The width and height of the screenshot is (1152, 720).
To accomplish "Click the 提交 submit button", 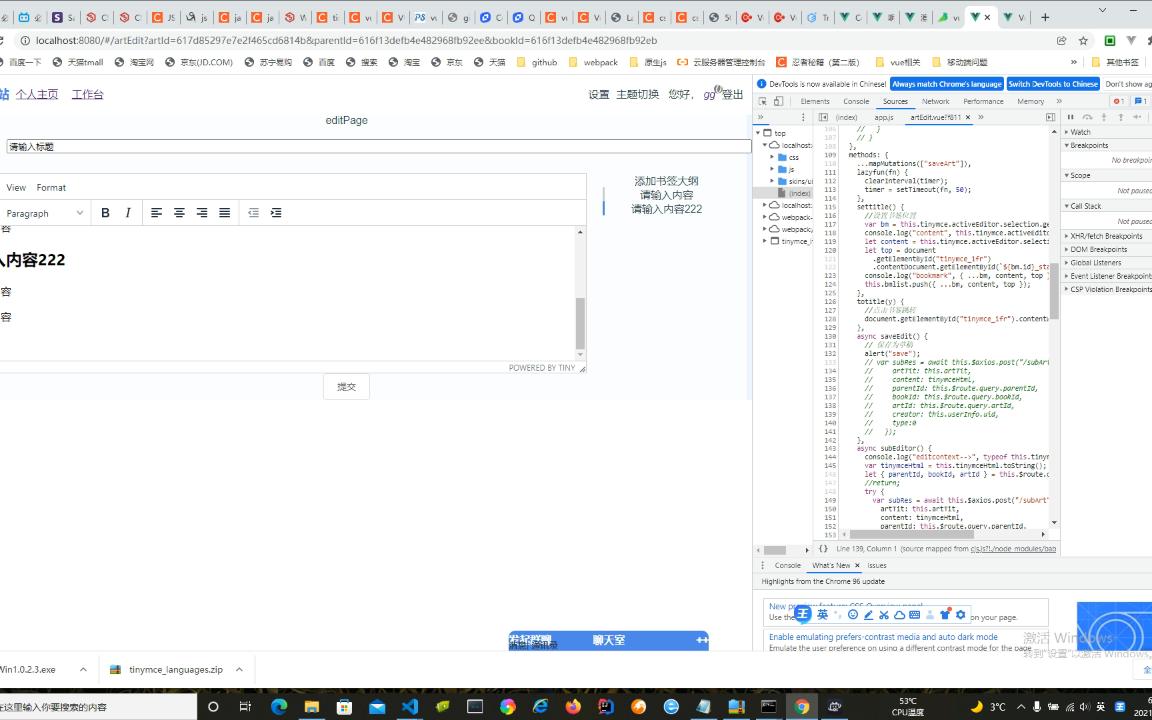I will coord(345,386).
